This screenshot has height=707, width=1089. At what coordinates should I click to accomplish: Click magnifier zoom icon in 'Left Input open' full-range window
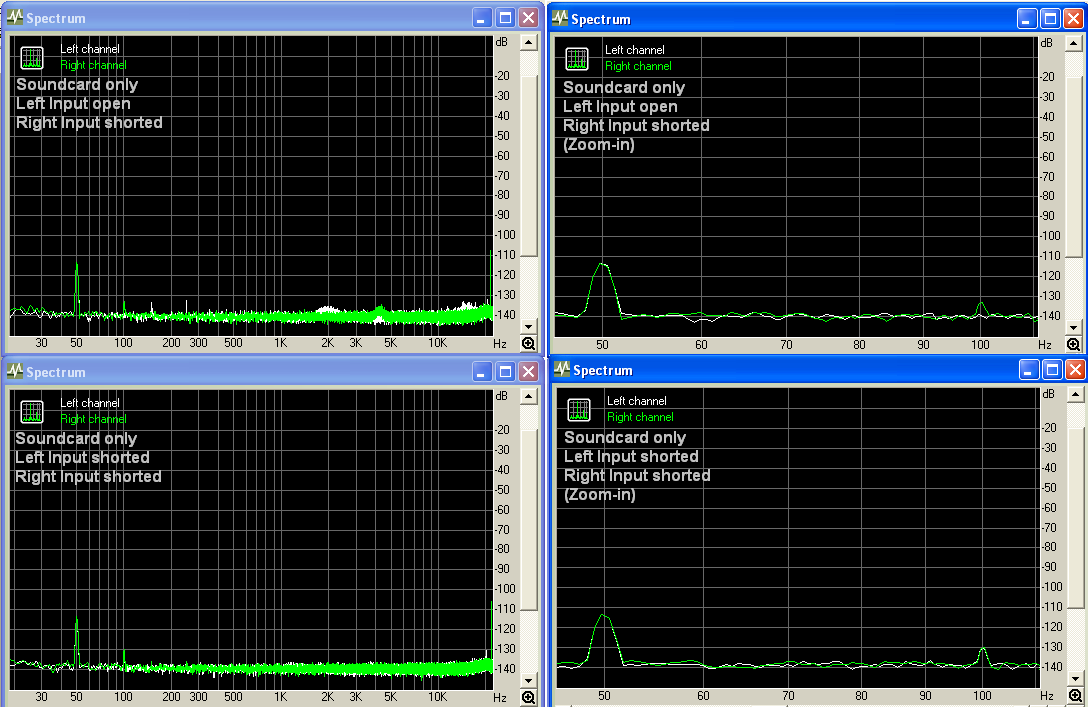pyautogui.click(x=529, y=343)
